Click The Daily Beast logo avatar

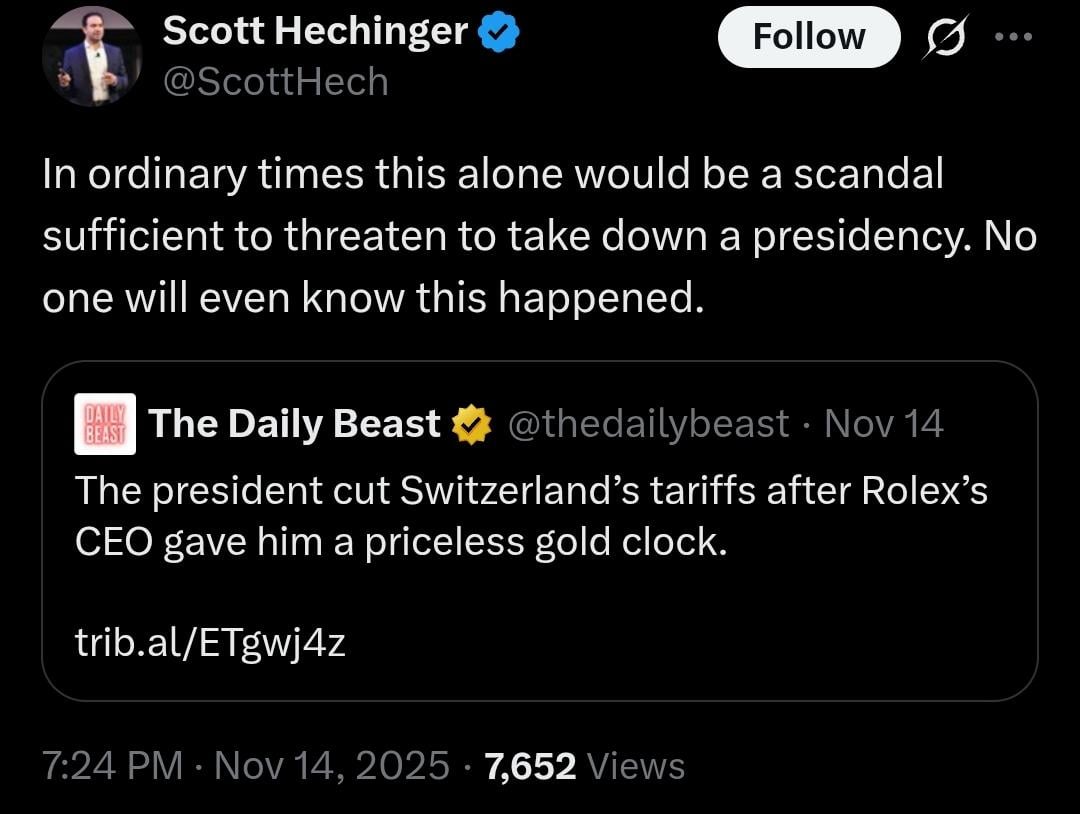(106, 424)
